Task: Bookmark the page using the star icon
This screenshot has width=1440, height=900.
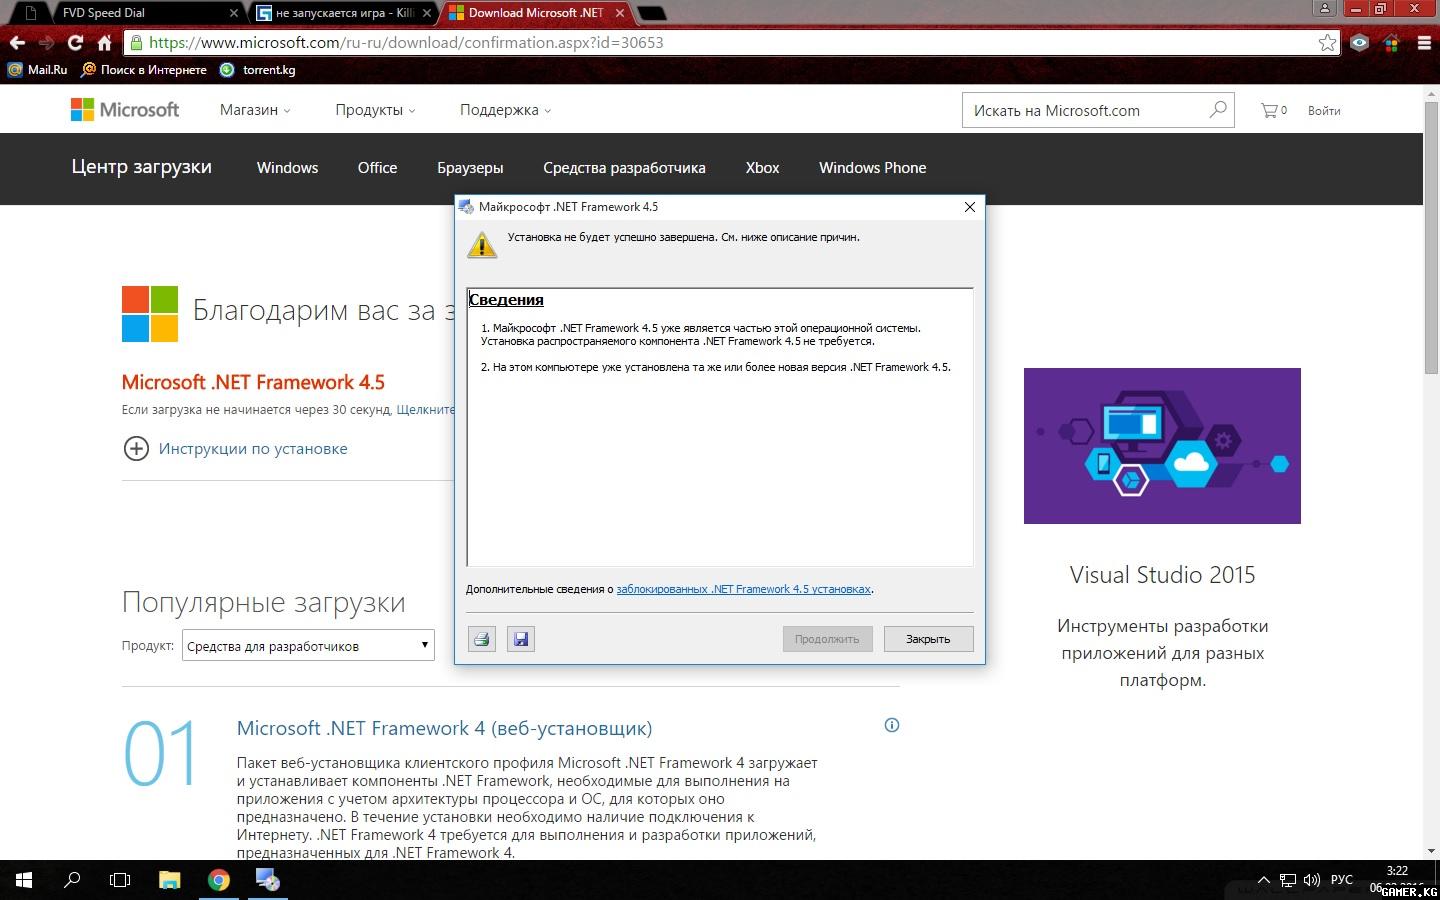Action: 1327,43
